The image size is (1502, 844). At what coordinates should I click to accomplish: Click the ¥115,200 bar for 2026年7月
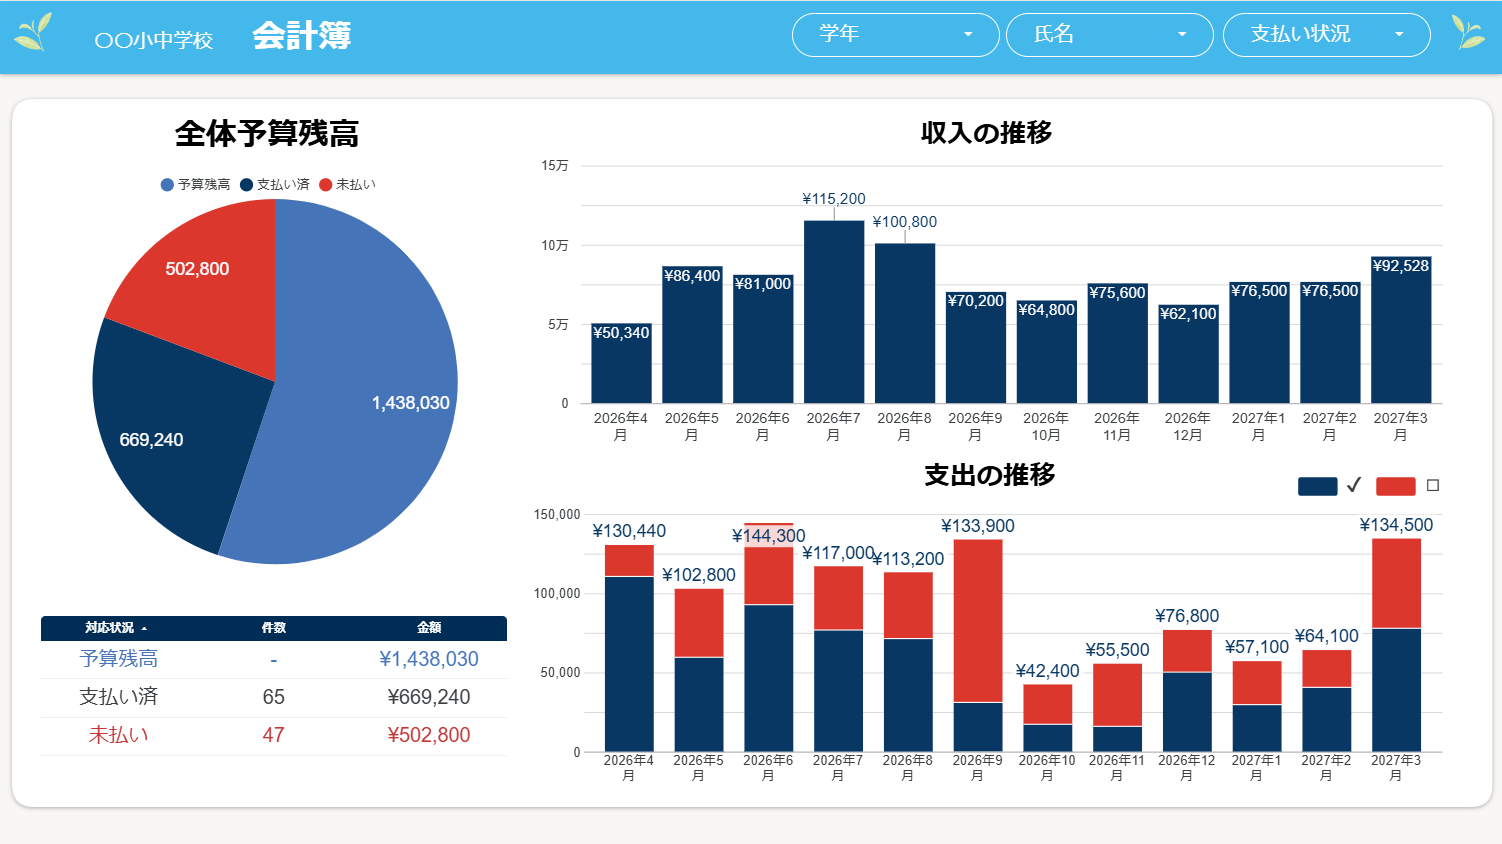coord(834,312)
